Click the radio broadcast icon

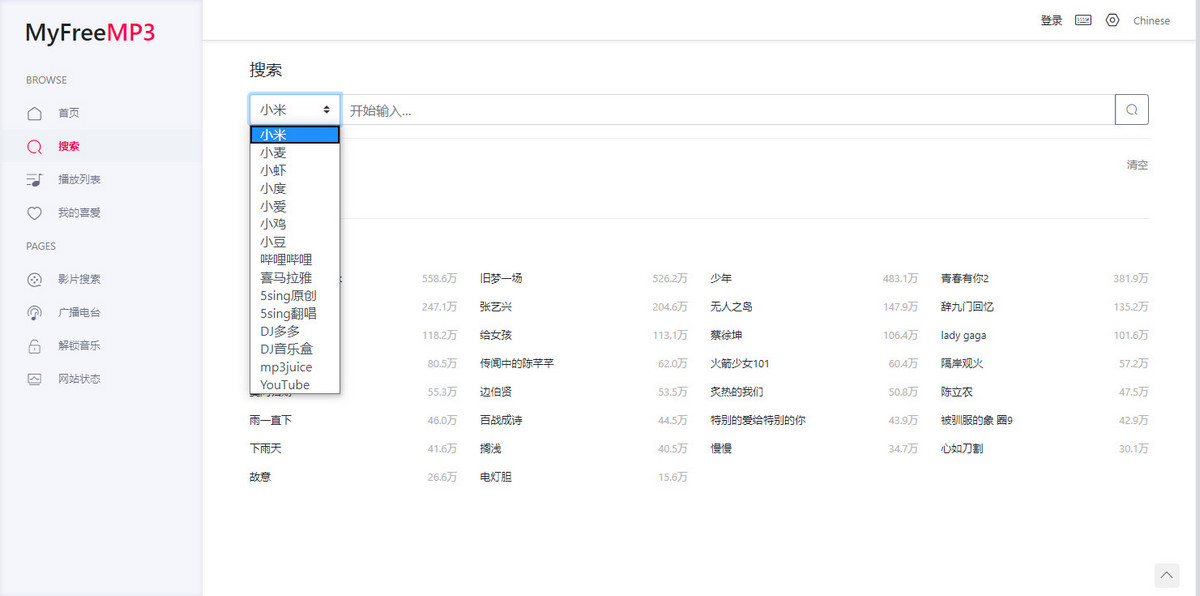click(x=35, y=313)
